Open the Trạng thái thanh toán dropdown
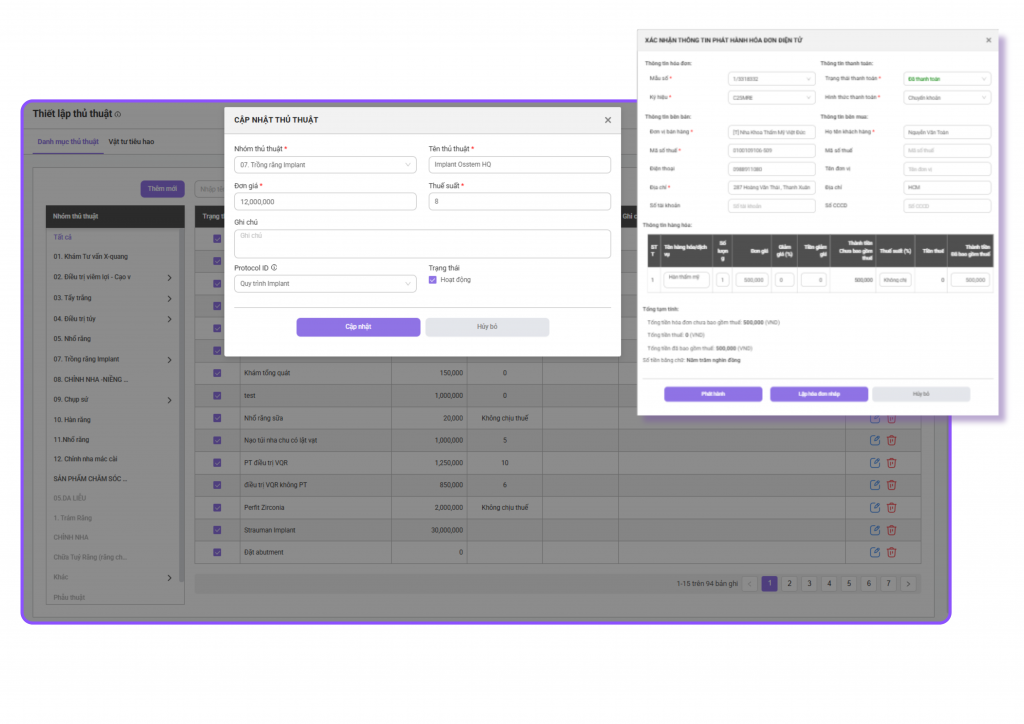 [946, 78]
